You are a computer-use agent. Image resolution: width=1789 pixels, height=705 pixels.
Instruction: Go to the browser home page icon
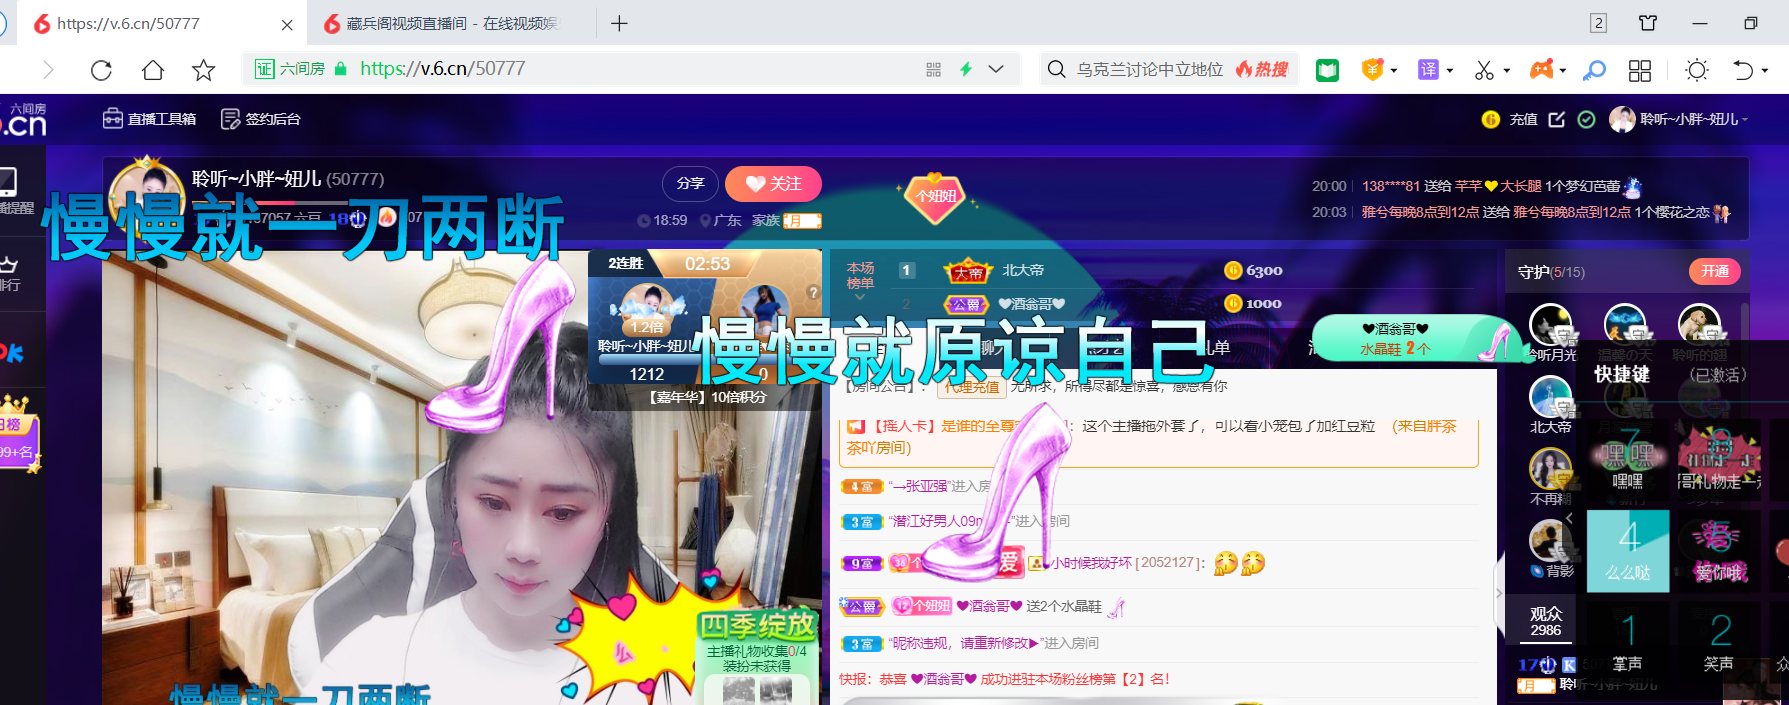[153, 70]
